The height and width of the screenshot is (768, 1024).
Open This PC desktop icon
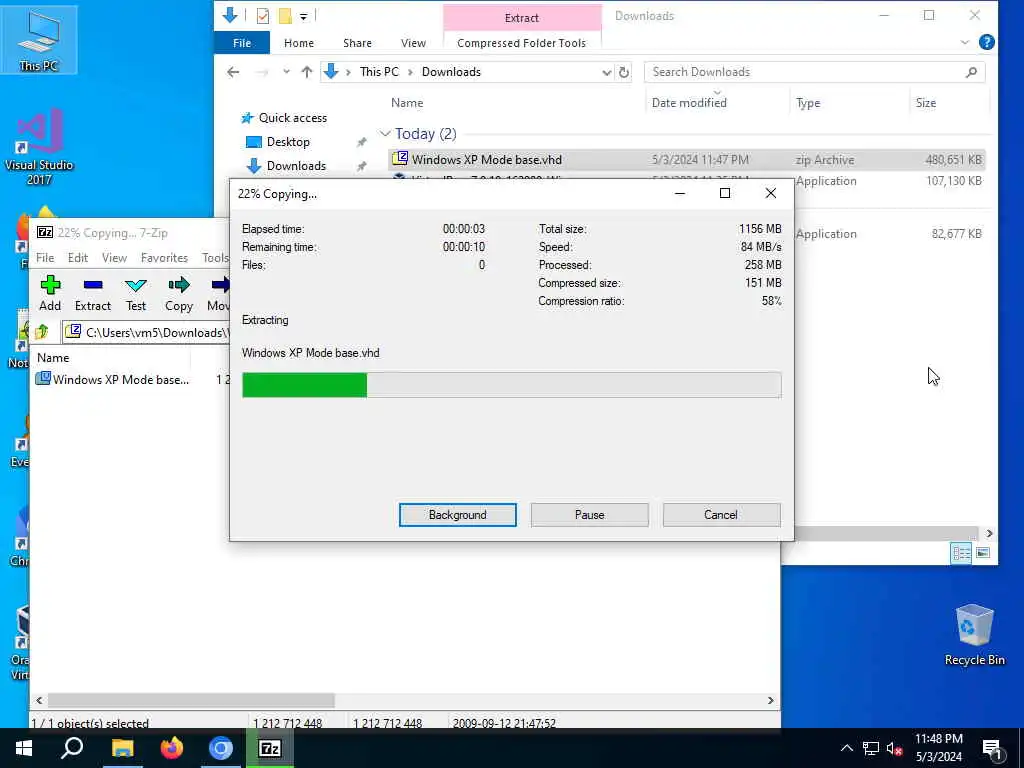(39, 41)
